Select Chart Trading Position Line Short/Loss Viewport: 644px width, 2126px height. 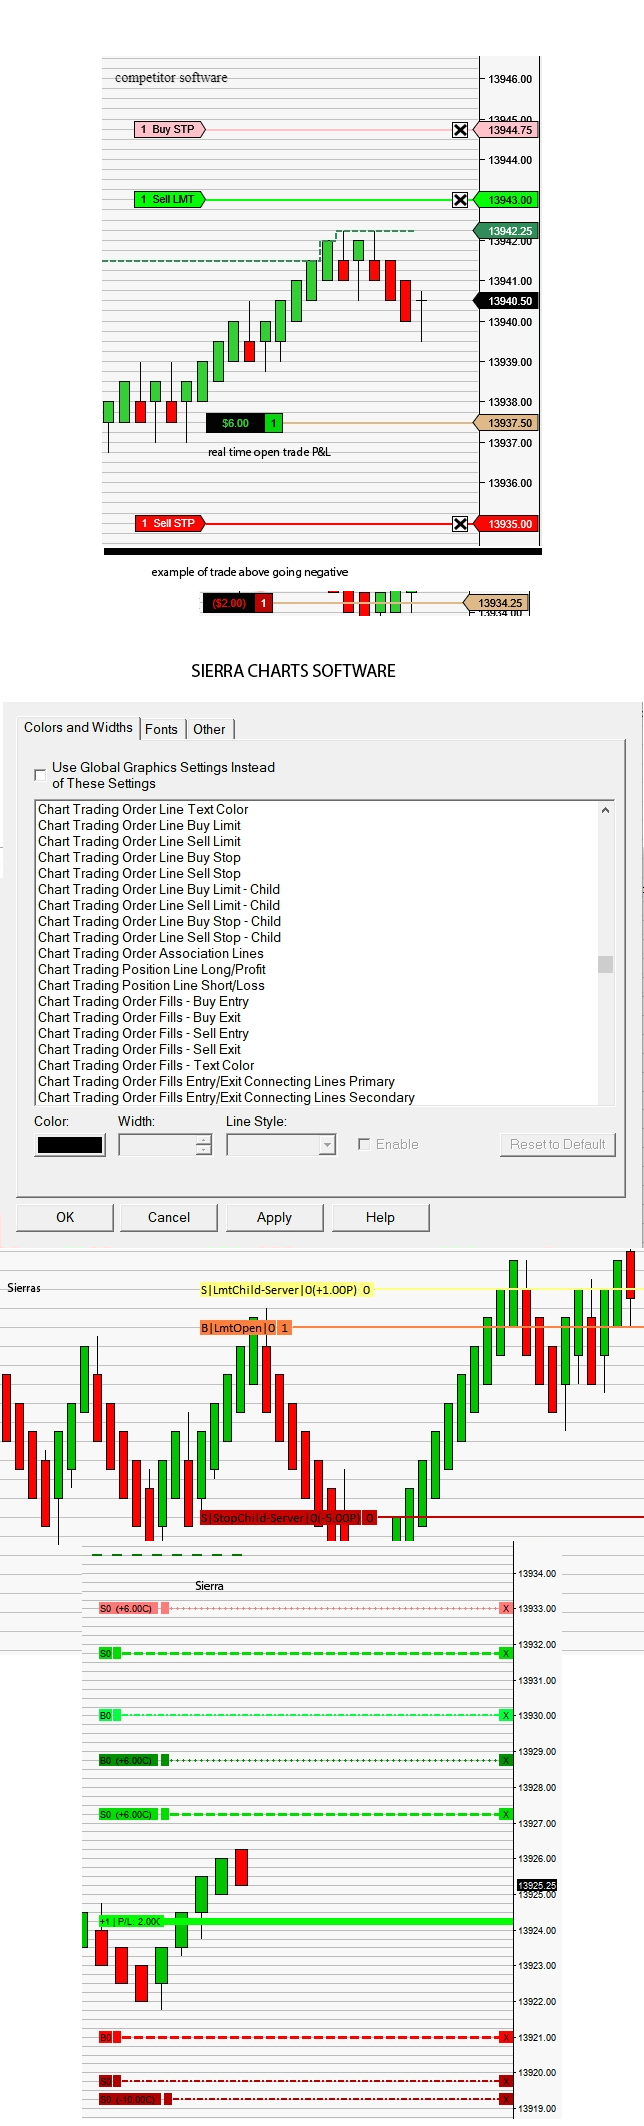pyautogui.click(x=151, y=986)
